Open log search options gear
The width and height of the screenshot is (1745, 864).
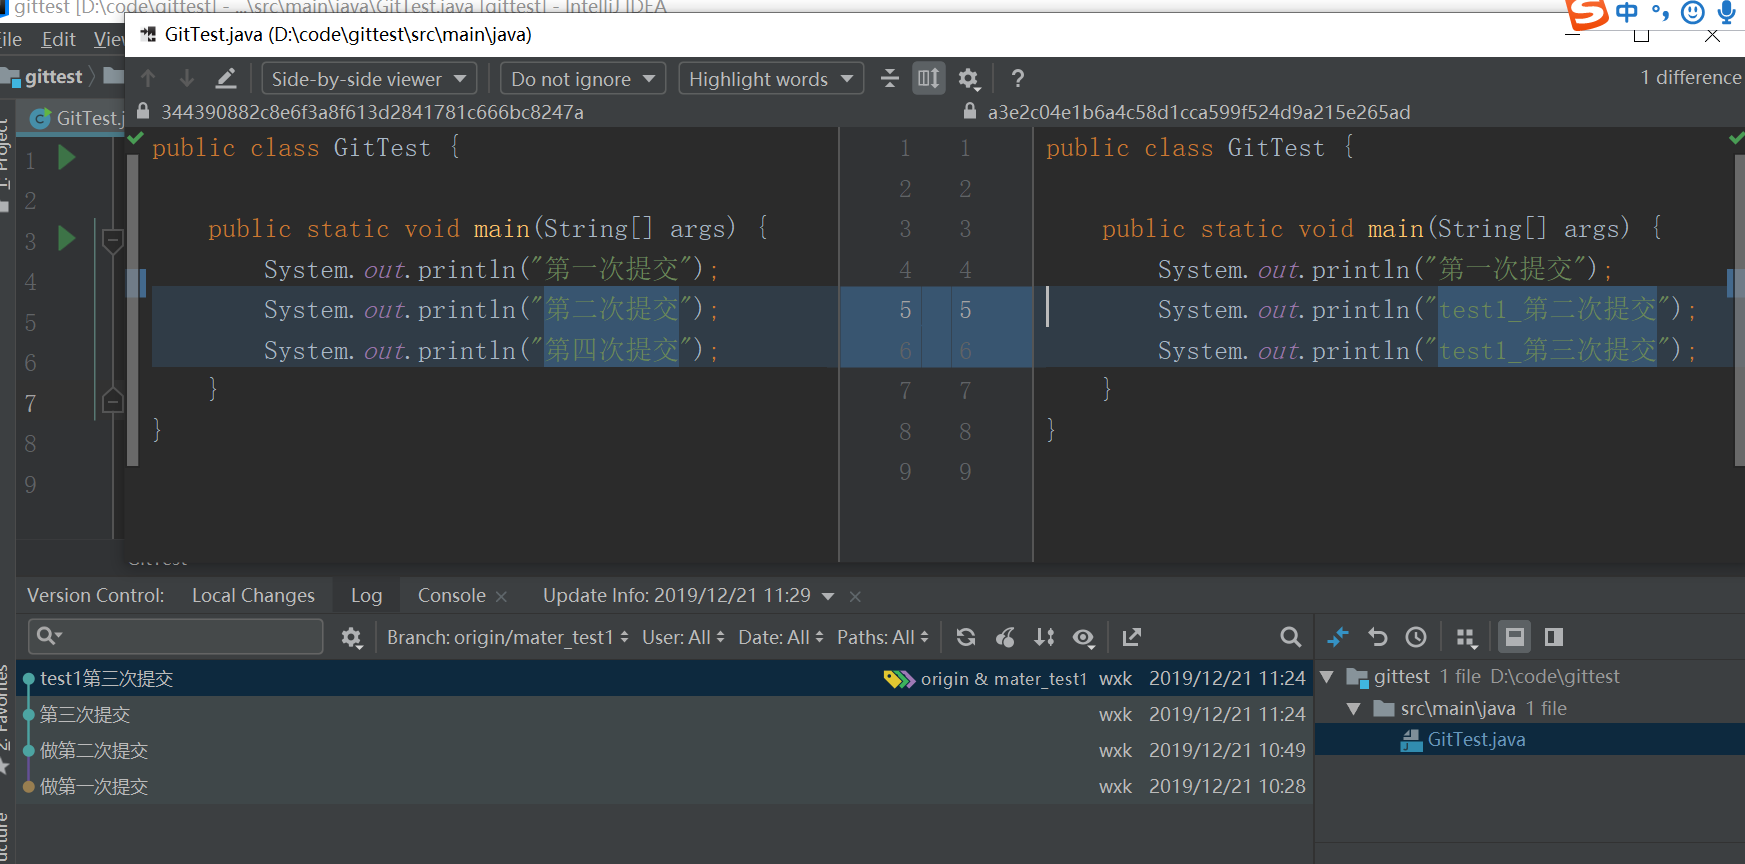tap(351, 637)
